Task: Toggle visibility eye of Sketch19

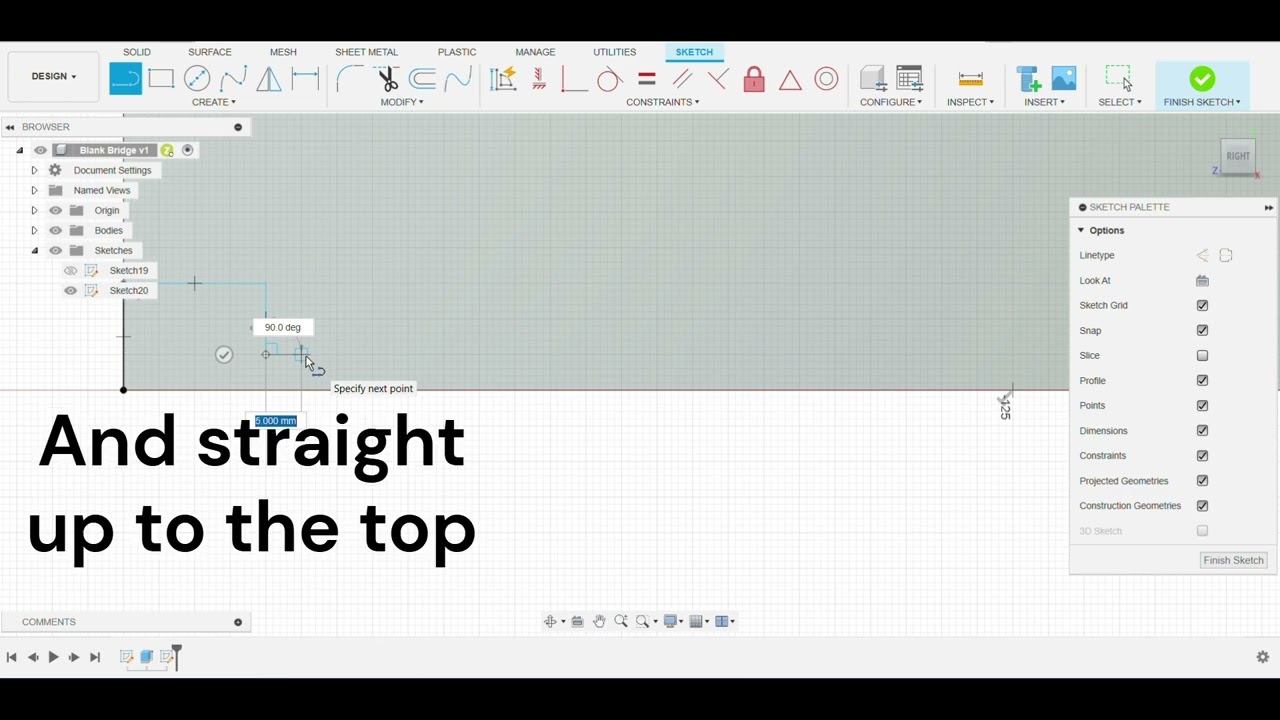Action: (x=70, y=271)
